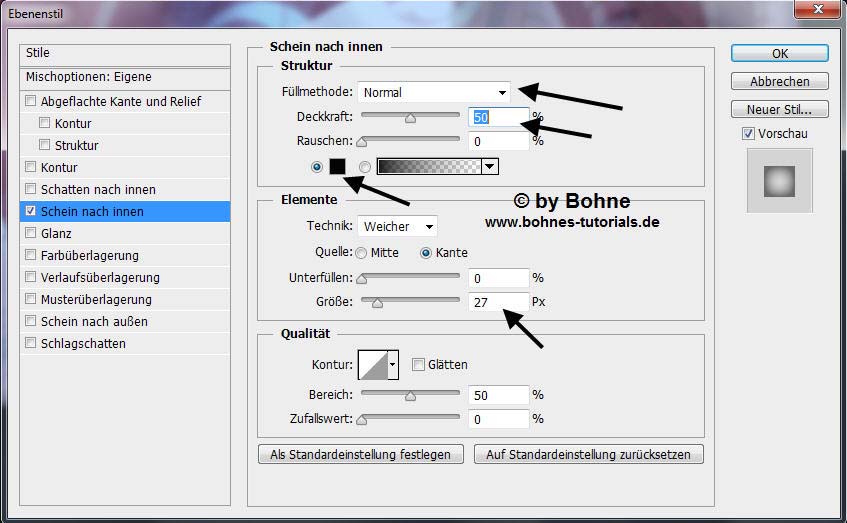Open the Füllmethode dropdown

tap(434, 92)
